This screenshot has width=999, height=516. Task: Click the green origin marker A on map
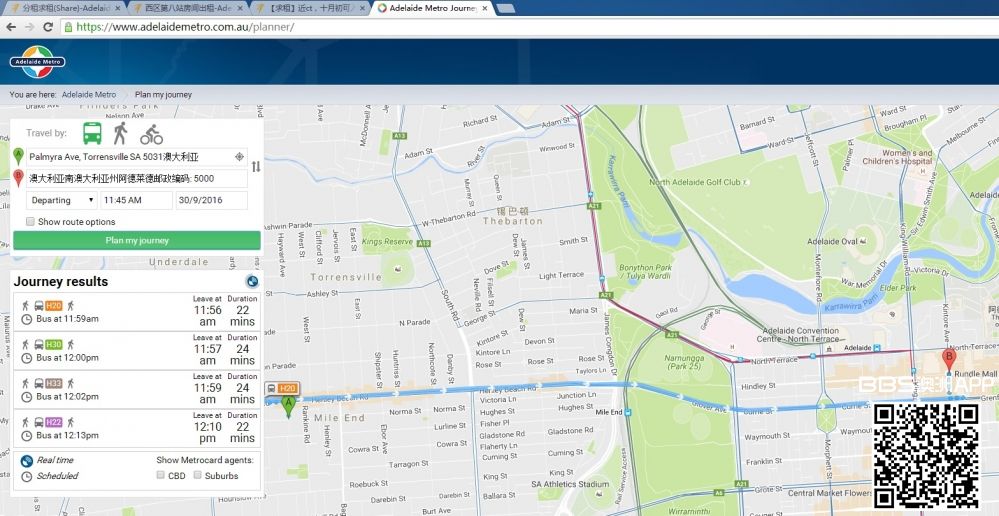tap(289, 405)
